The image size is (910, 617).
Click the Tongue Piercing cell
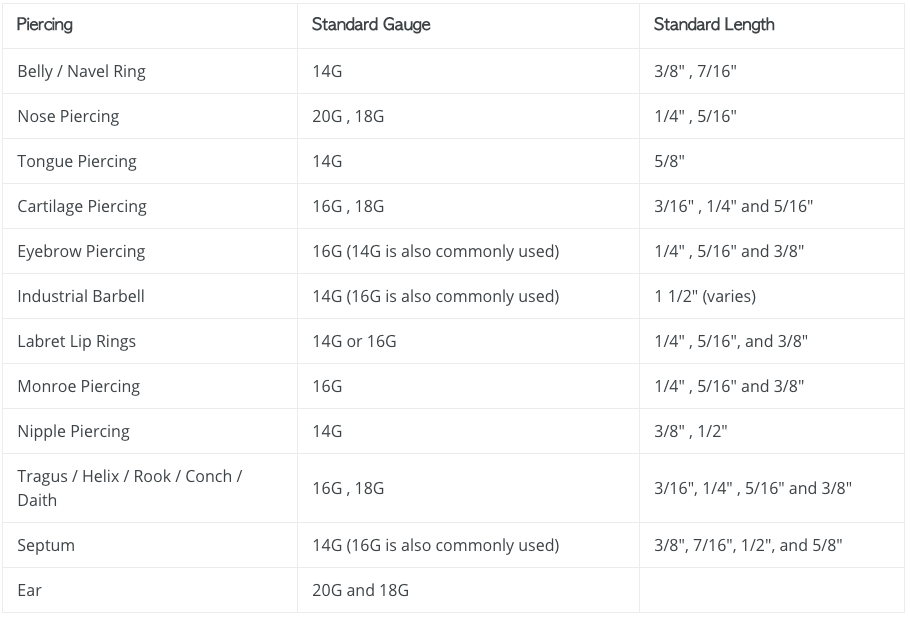pyautogui.click(x=150, y=161)
